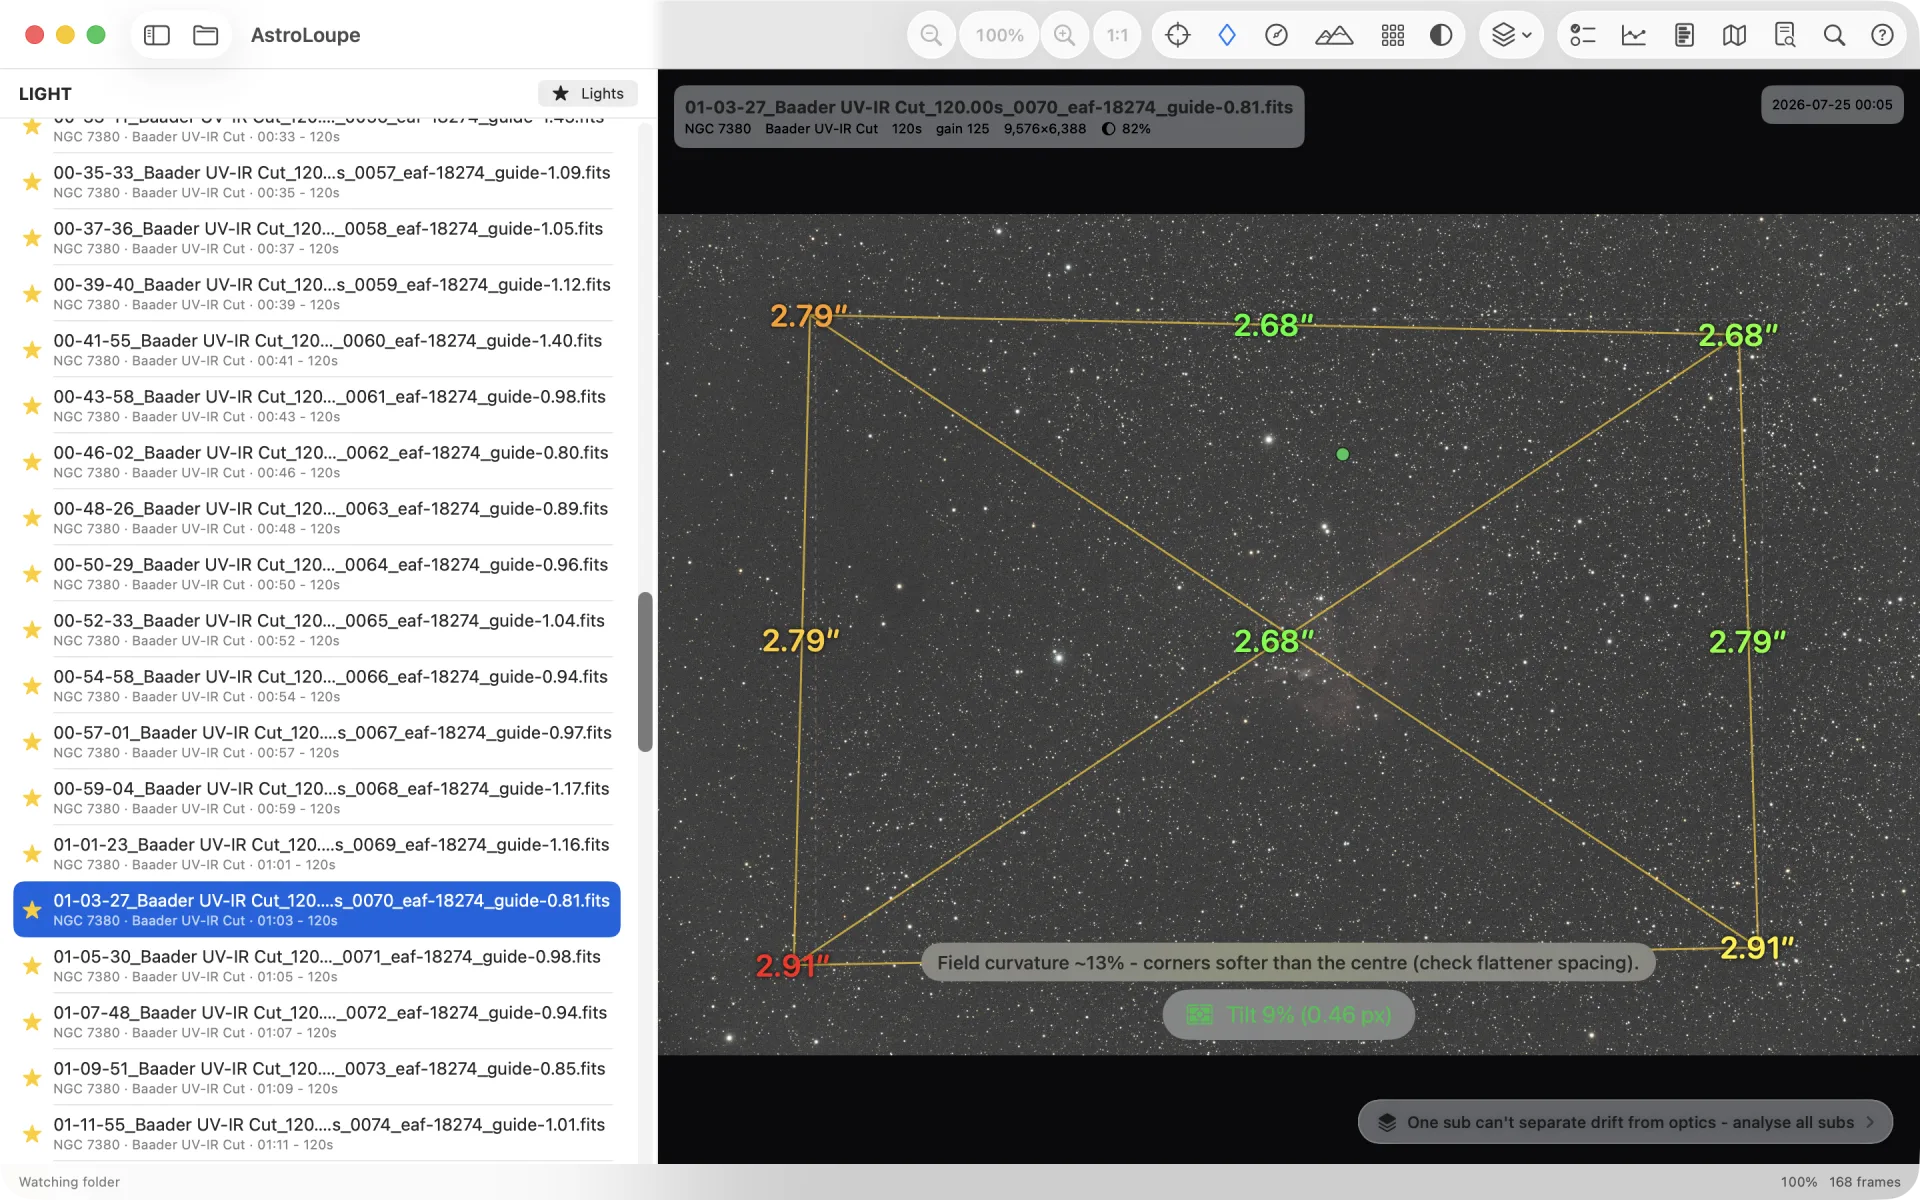
Task: Select file 00-54-58 frame 0066
Action: point(316,685)
